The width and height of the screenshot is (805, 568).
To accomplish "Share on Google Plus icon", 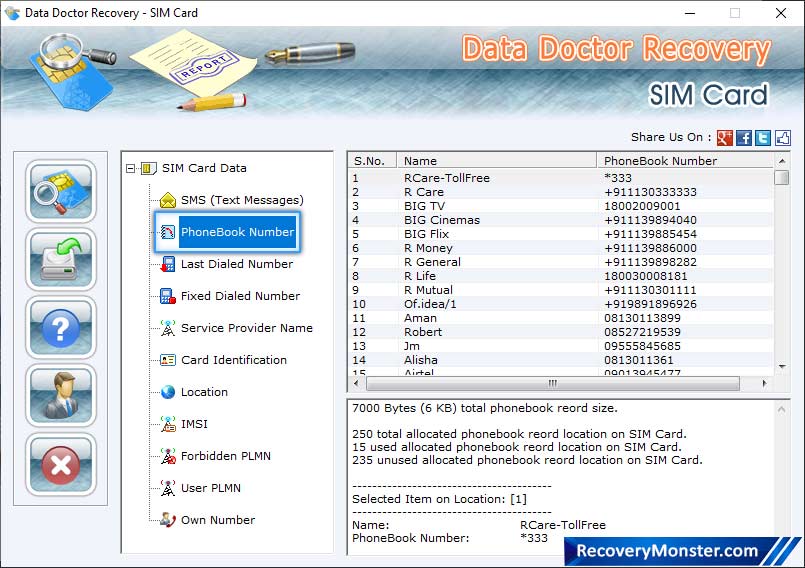I will point(724,138).
